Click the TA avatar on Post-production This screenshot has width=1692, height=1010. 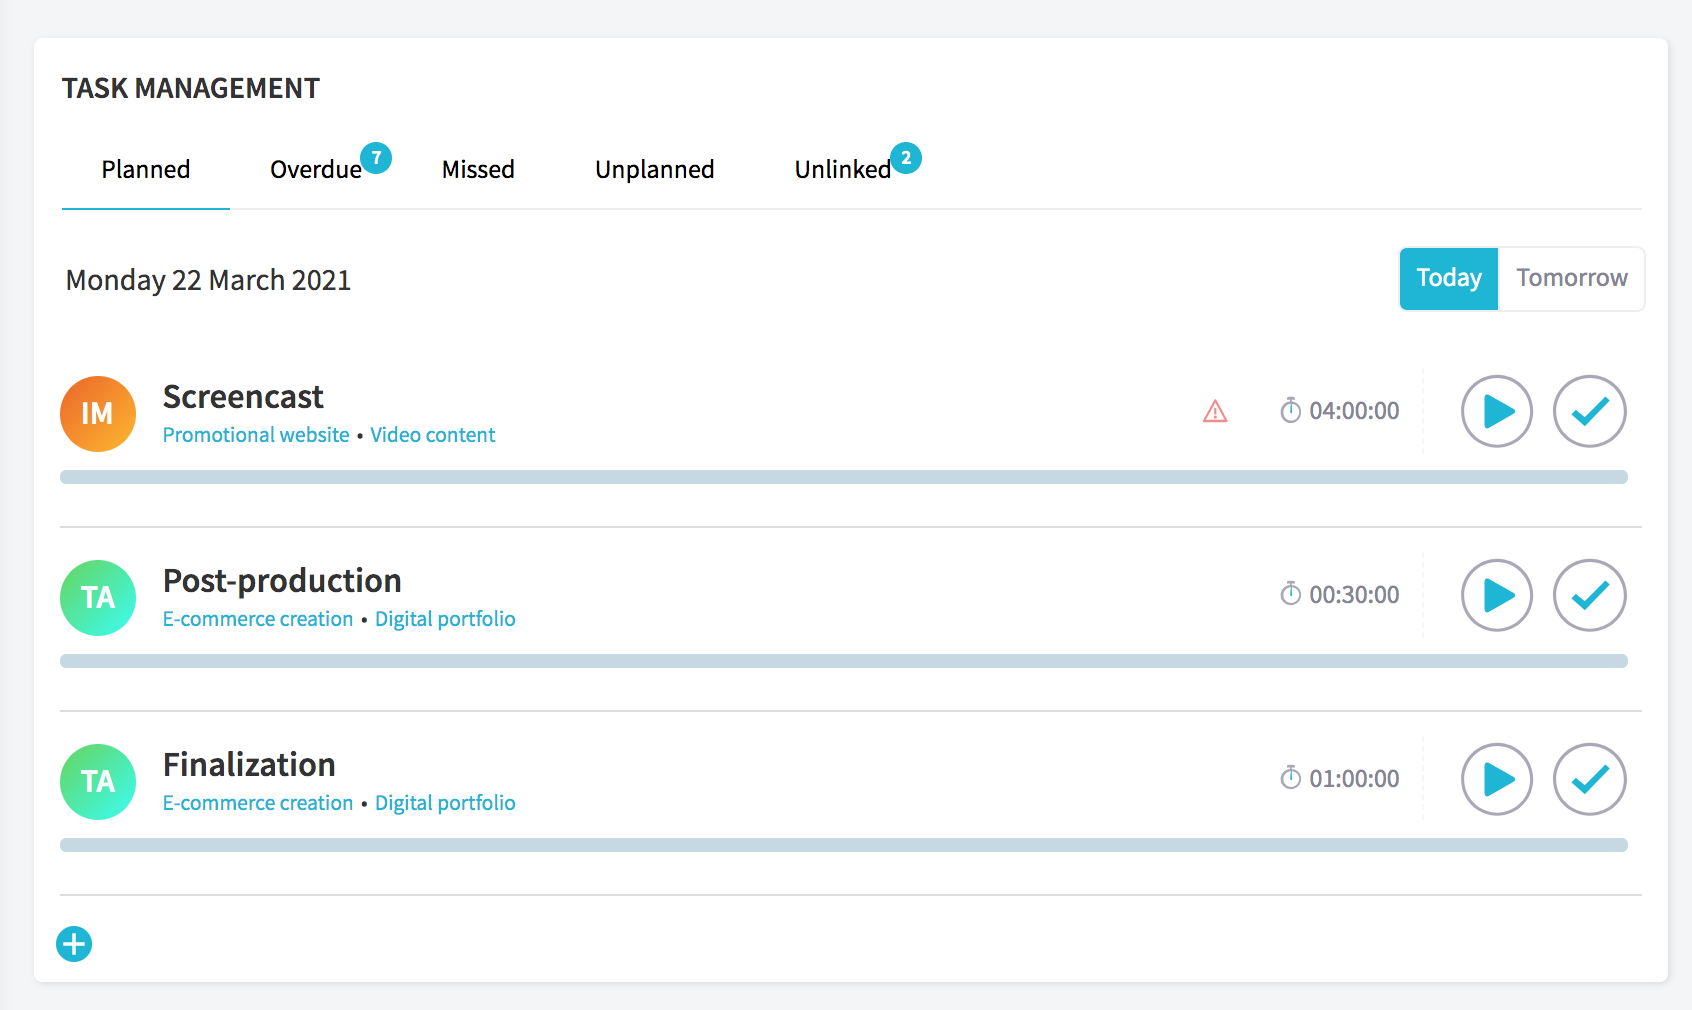point(98,598)
